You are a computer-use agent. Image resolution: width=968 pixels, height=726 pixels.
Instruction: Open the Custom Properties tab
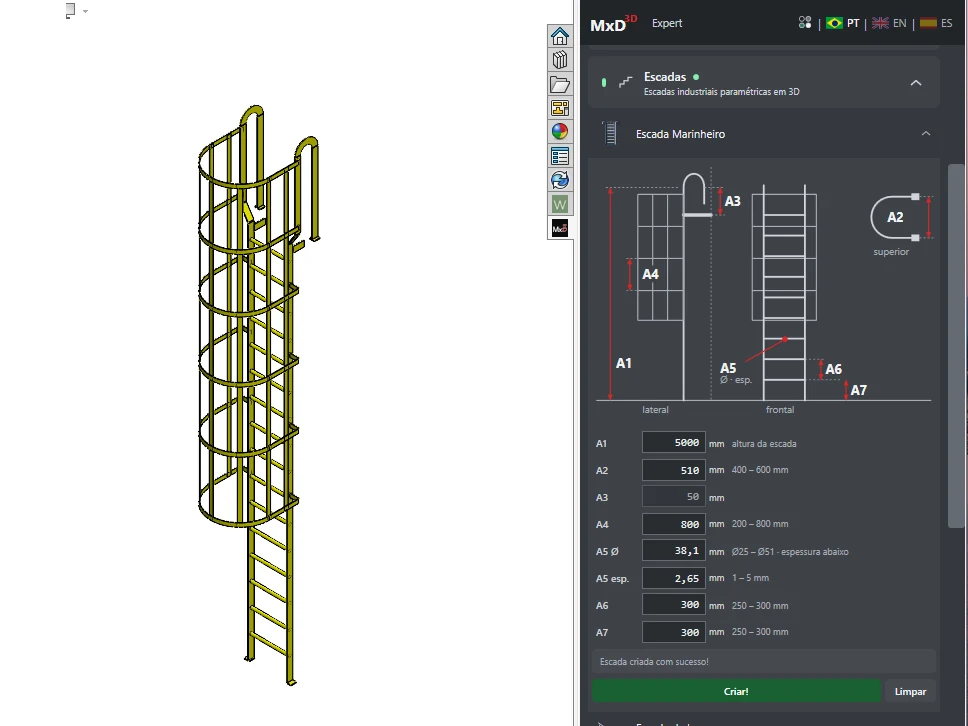tap(560, 156)
